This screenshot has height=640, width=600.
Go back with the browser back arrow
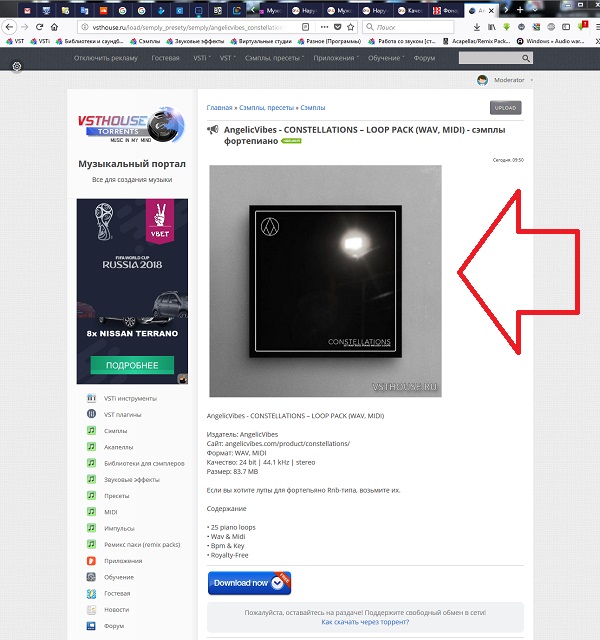coord(9,27)
